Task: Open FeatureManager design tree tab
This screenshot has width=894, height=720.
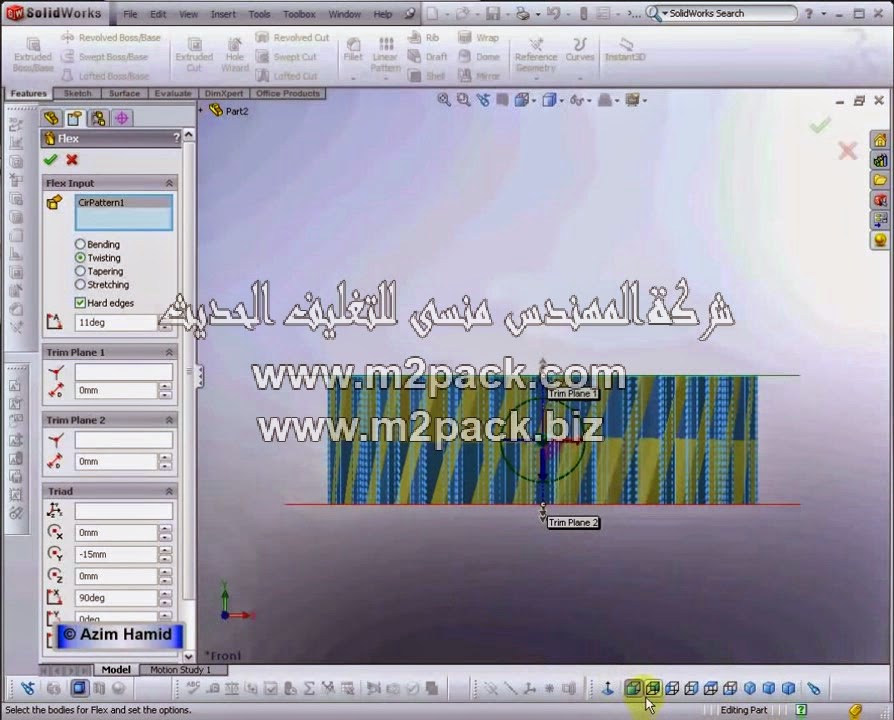Action: (51, 118)
